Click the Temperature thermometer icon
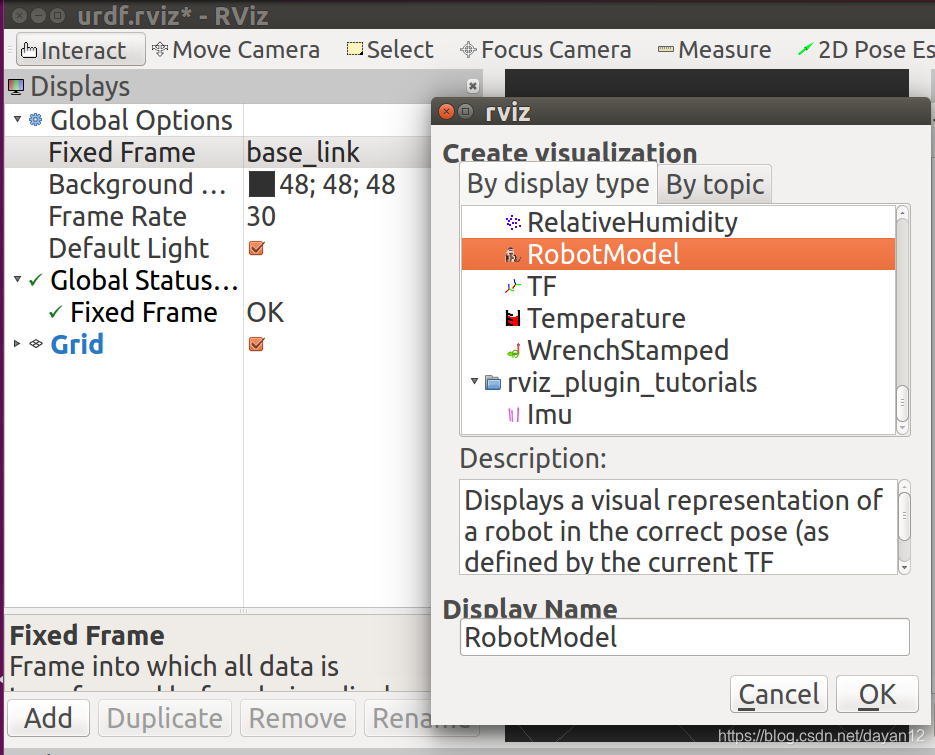This screenshot has width=935, height=755. tap(513, 318)
